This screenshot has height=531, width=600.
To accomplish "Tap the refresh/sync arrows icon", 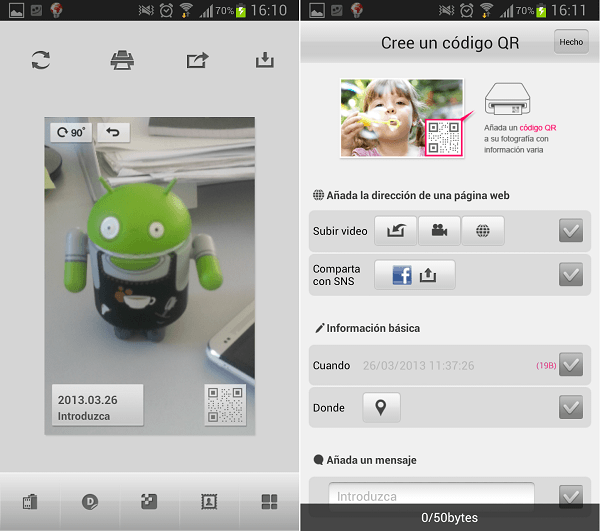I will (41, 60).
